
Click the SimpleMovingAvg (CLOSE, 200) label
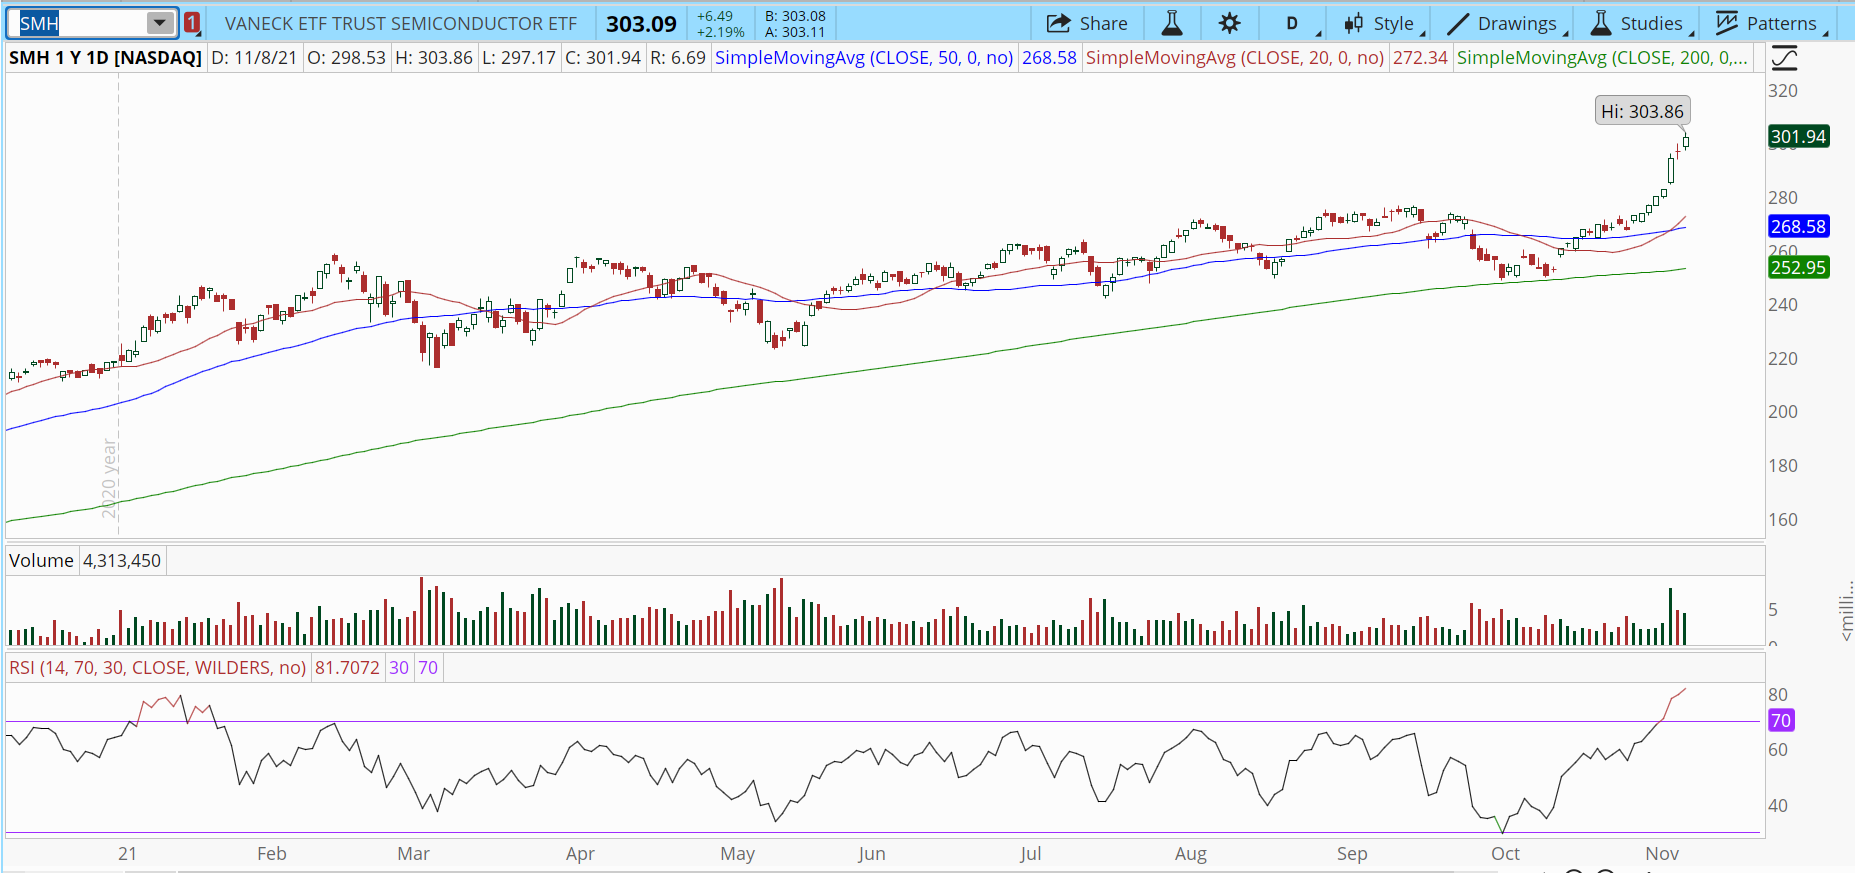coord(1602,58)
